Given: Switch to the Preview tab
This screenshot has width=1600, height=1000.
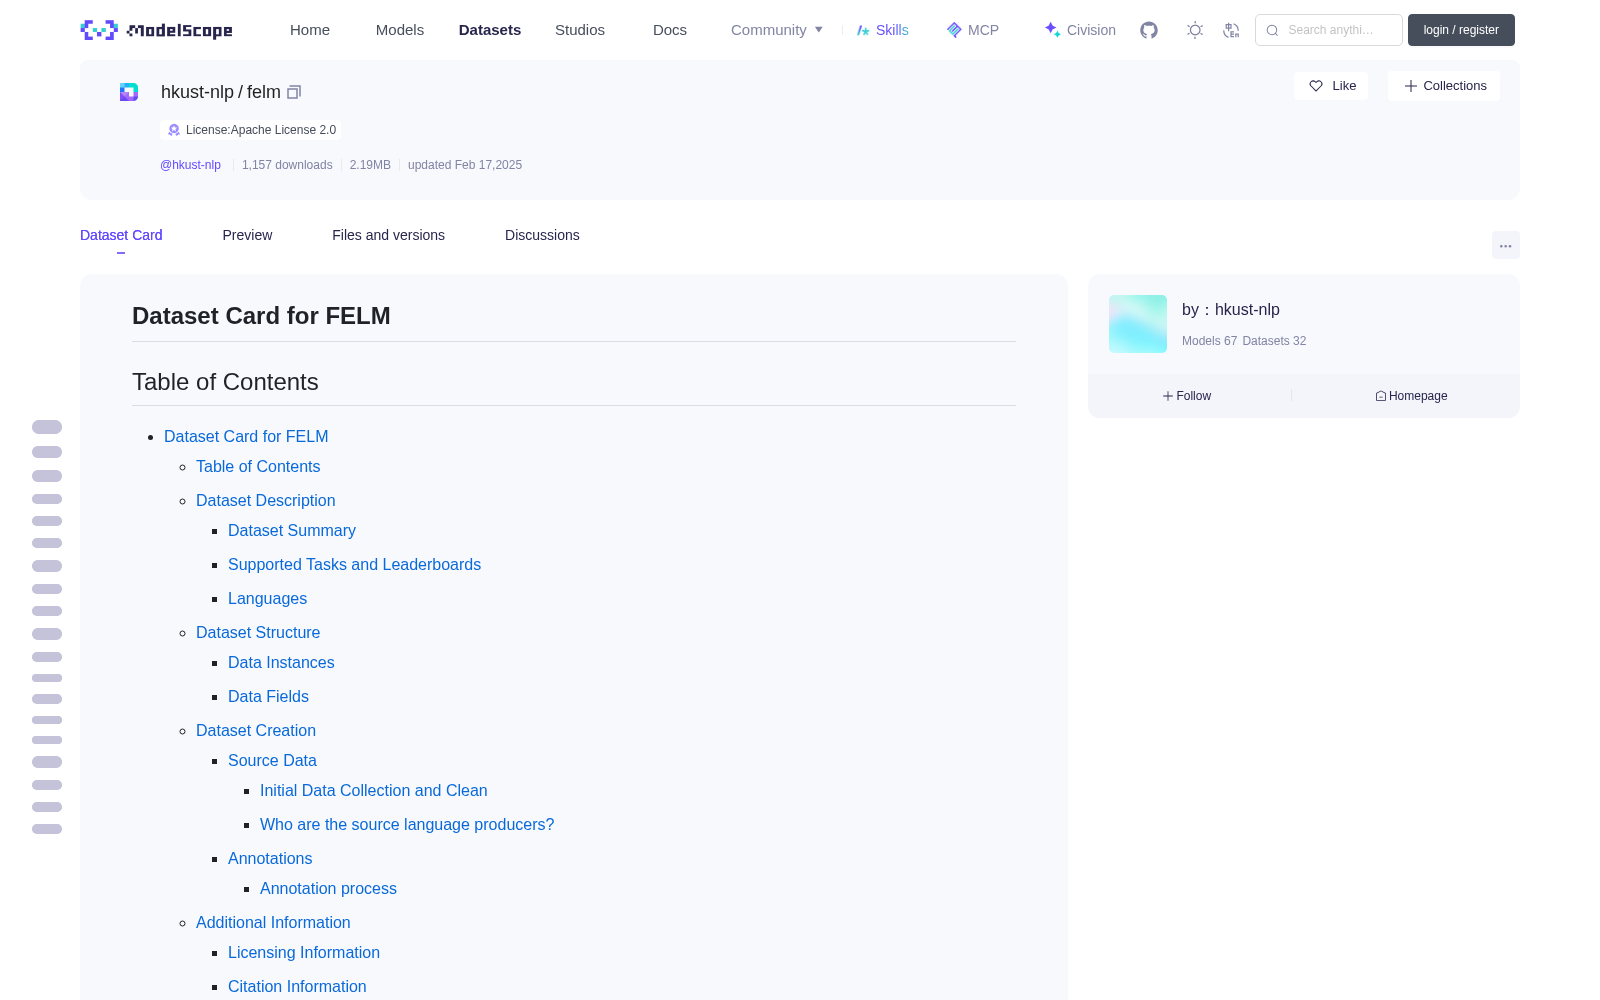Looking at the screenshot, I should click(247, 235).
